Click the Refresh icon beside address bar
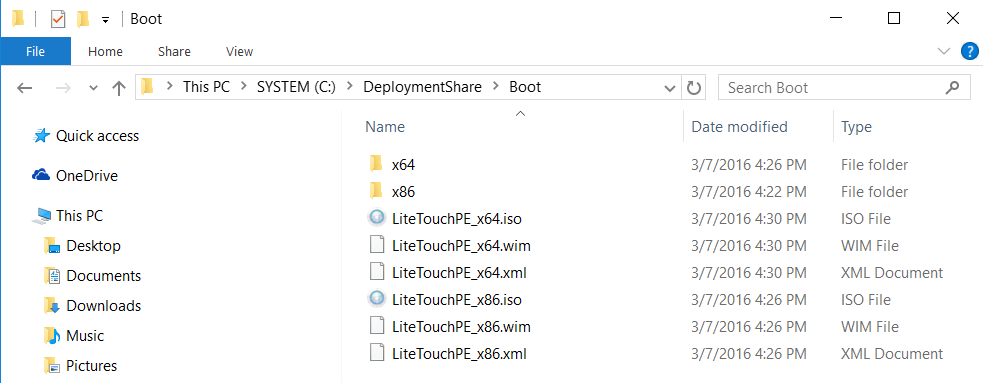 pyautogui.click(x=693, y=88)
